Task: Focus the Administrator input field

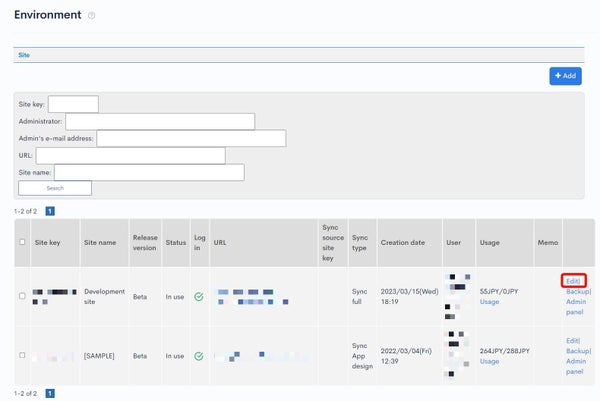Action: click(x=160, y=121)
